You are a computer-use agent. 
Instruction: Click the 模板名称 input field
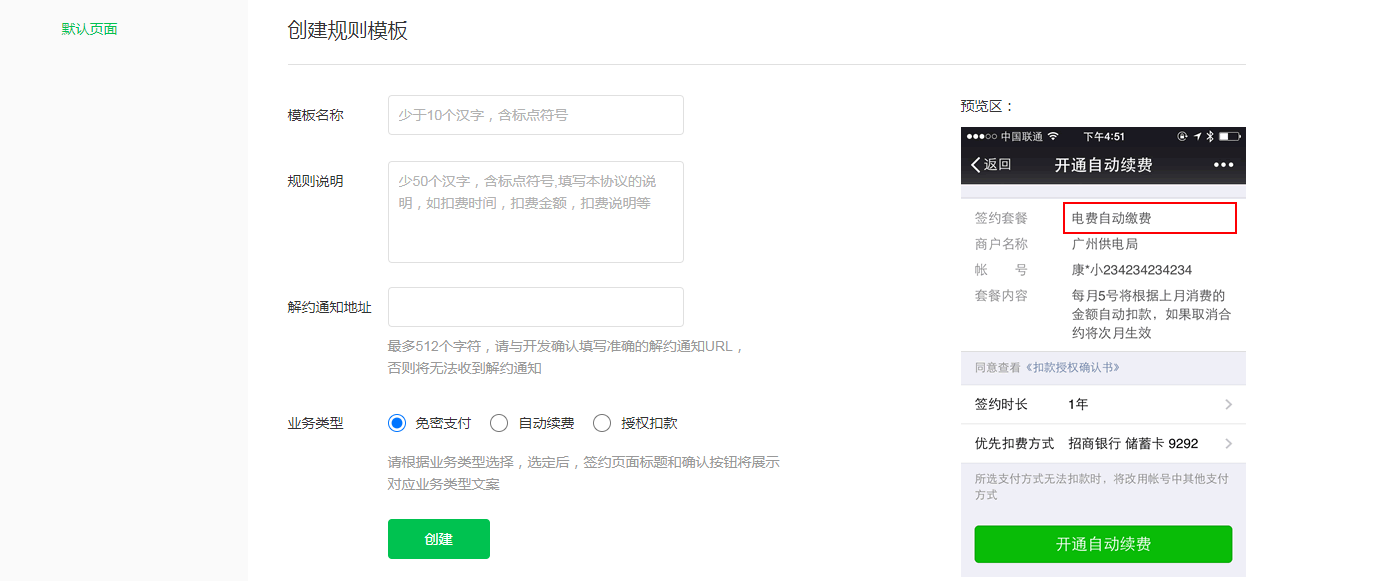536,115
